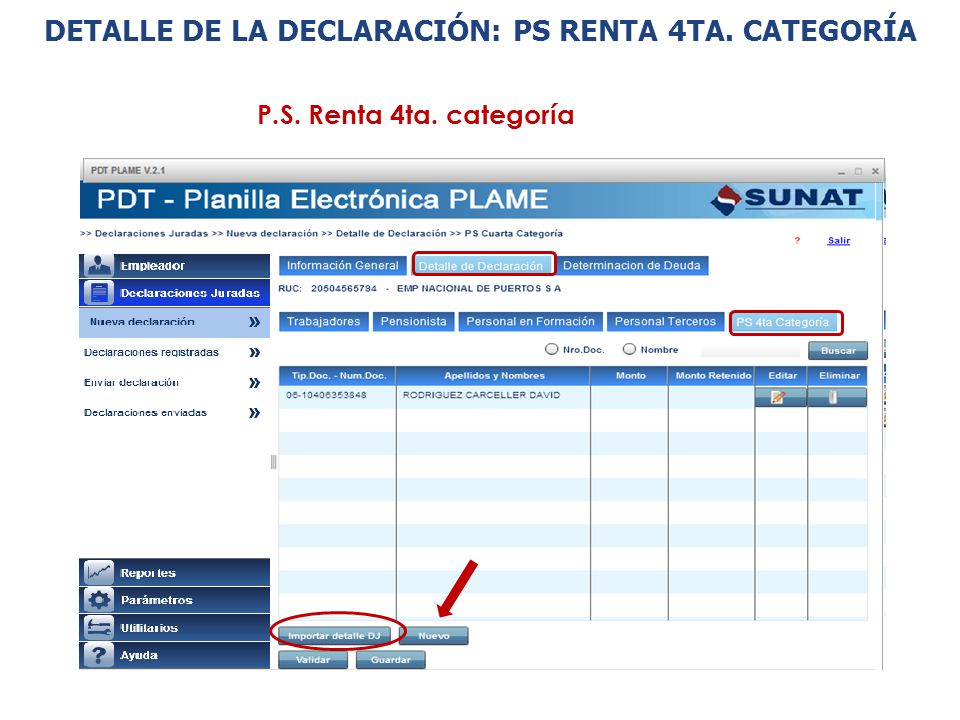The width and height of the screenshot is (960, 720).
Task: Click the Ayuda question mark icon
Action: 99,655
